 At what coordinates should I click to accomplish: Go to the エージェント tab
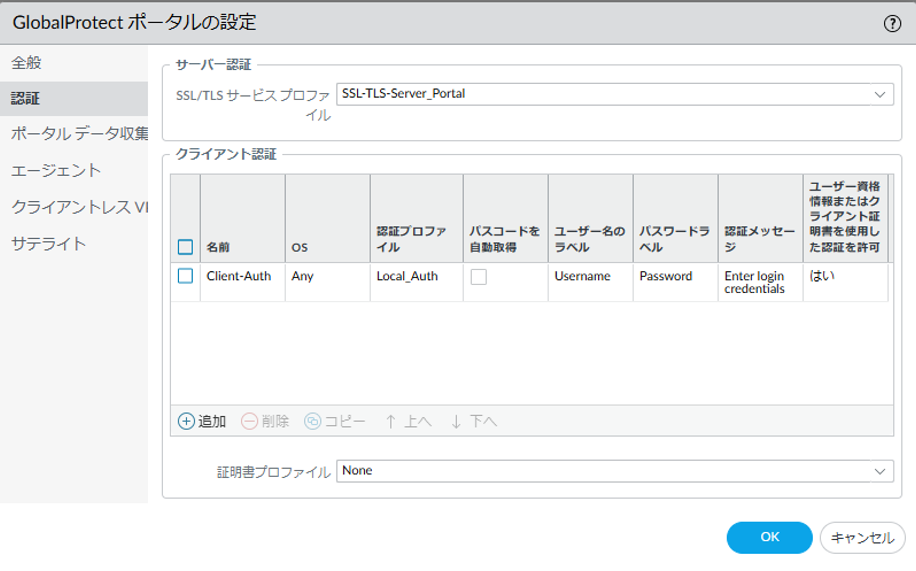56,170
